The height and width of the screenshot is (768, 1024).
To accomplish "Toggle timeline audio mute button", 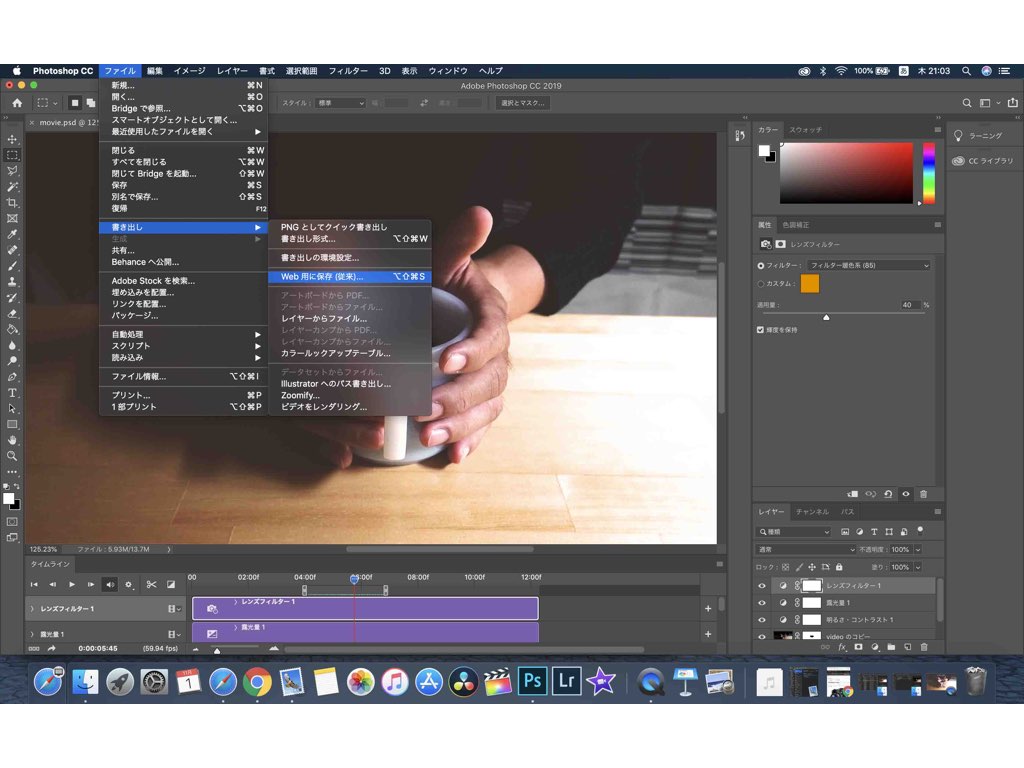I will point(110,584).
